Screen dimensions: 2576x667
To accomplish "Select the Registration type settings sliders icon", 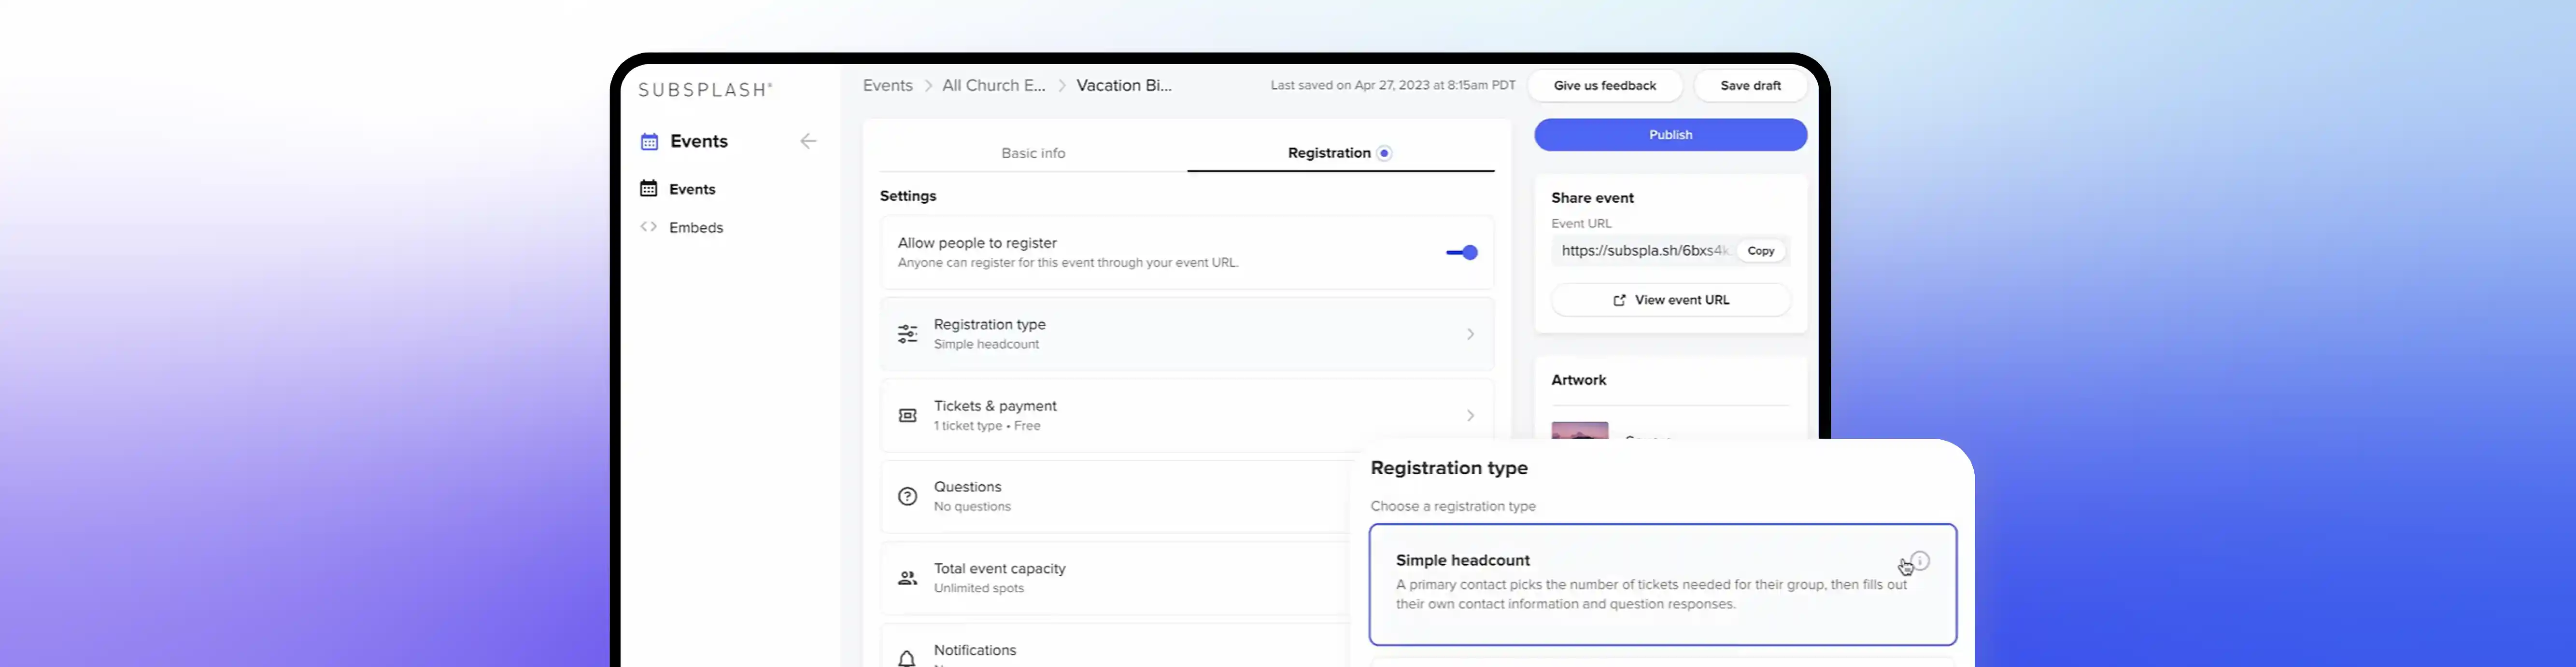I will (906, 333).
